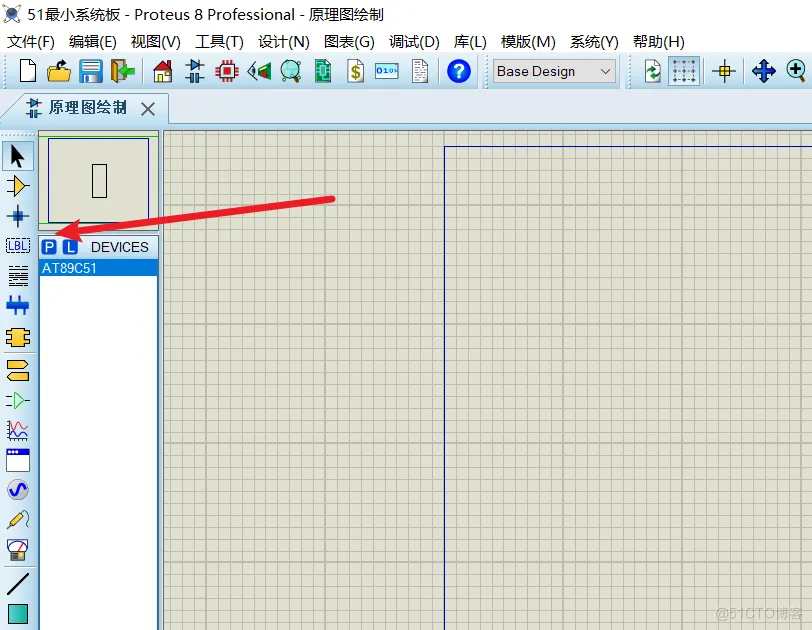
Task: Click the overview window thumbnail
Action: [x=98, y=180]
